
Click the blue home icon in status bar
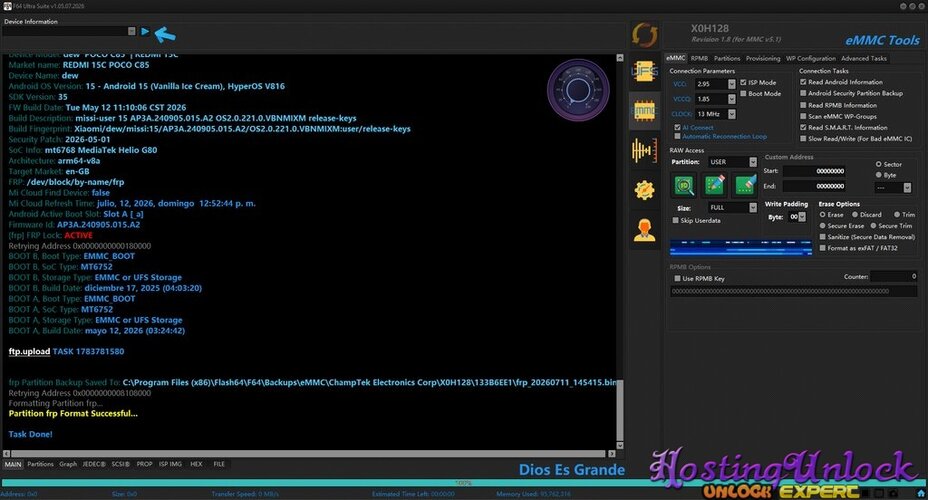coord(920,493)
